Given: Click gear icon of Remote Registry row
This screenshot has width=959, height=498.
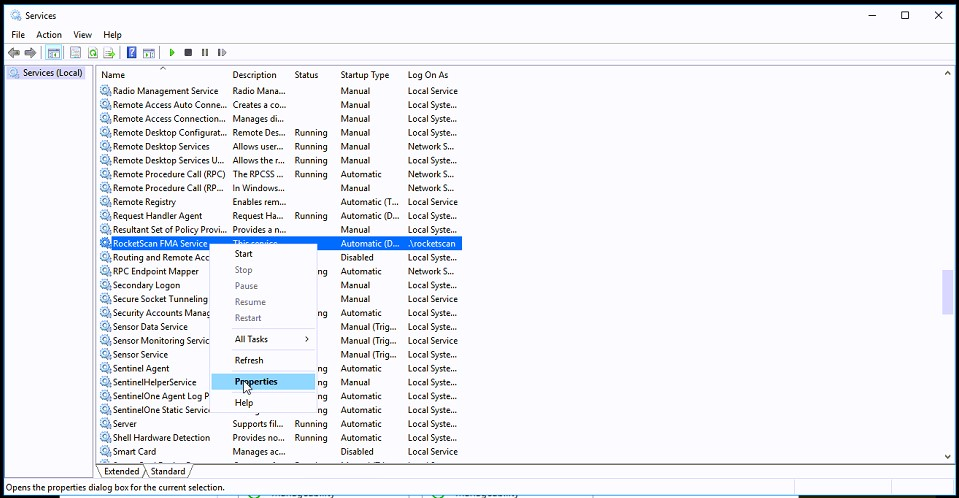Looking at the screenshot, I should pyautogui.click(x=106, y=202).
